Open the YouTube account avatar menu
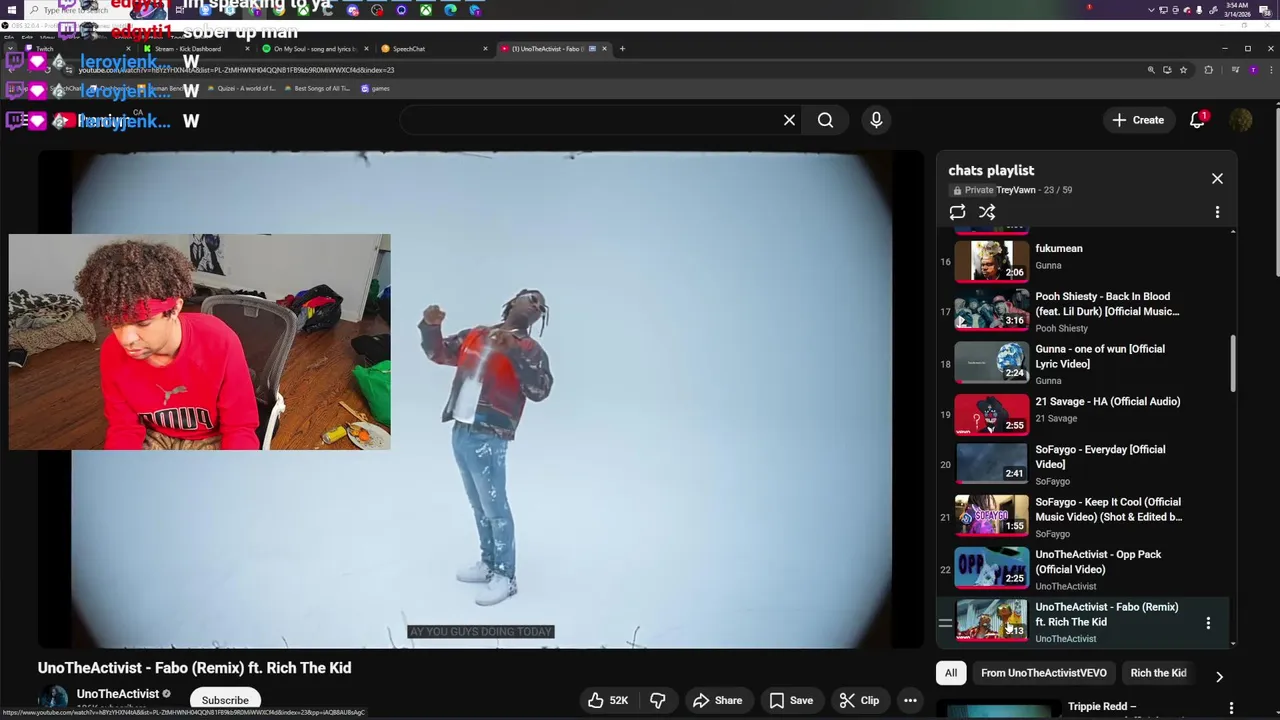Screen dimensions: 1280x720 1241,120
